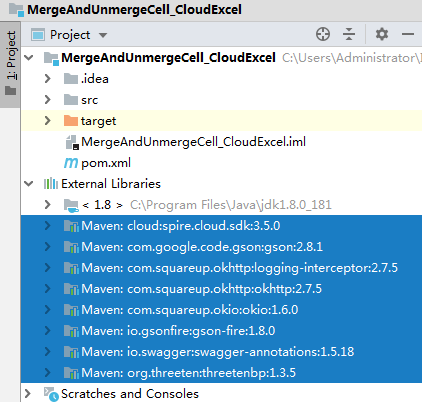Screen dimensions: 422x402
Task: Expand the < 1.8 > JDK node
Action: 48,205
